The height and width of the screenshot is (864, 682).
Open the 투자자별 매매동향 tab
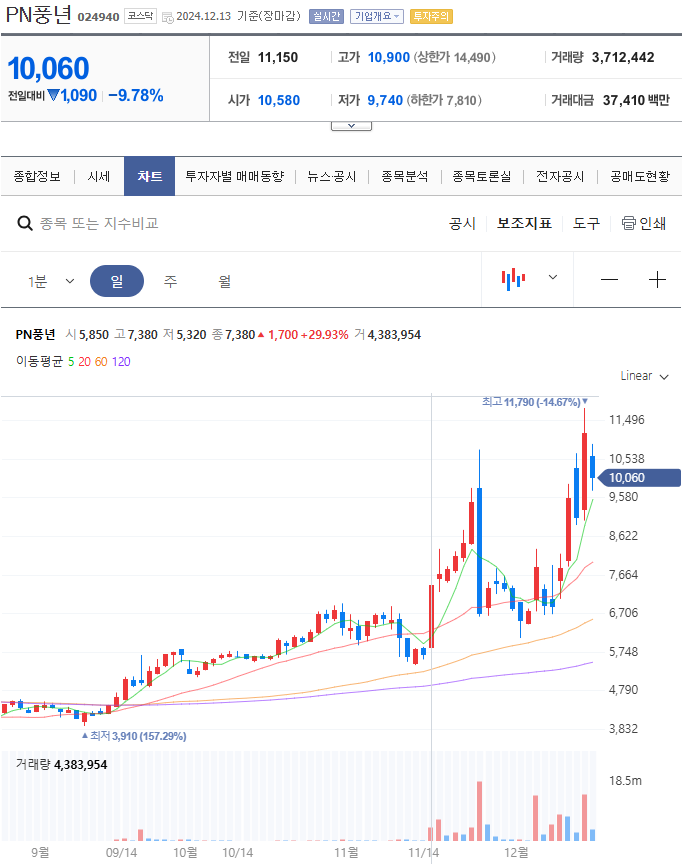pos(235,176)
